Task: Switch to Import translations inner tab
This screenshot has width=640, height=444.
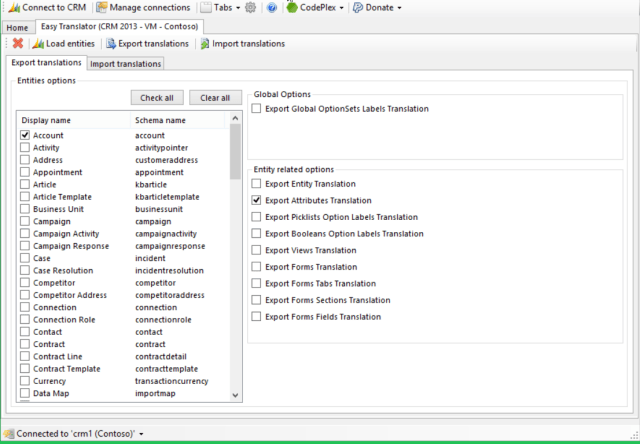Action: pos(126,64)
